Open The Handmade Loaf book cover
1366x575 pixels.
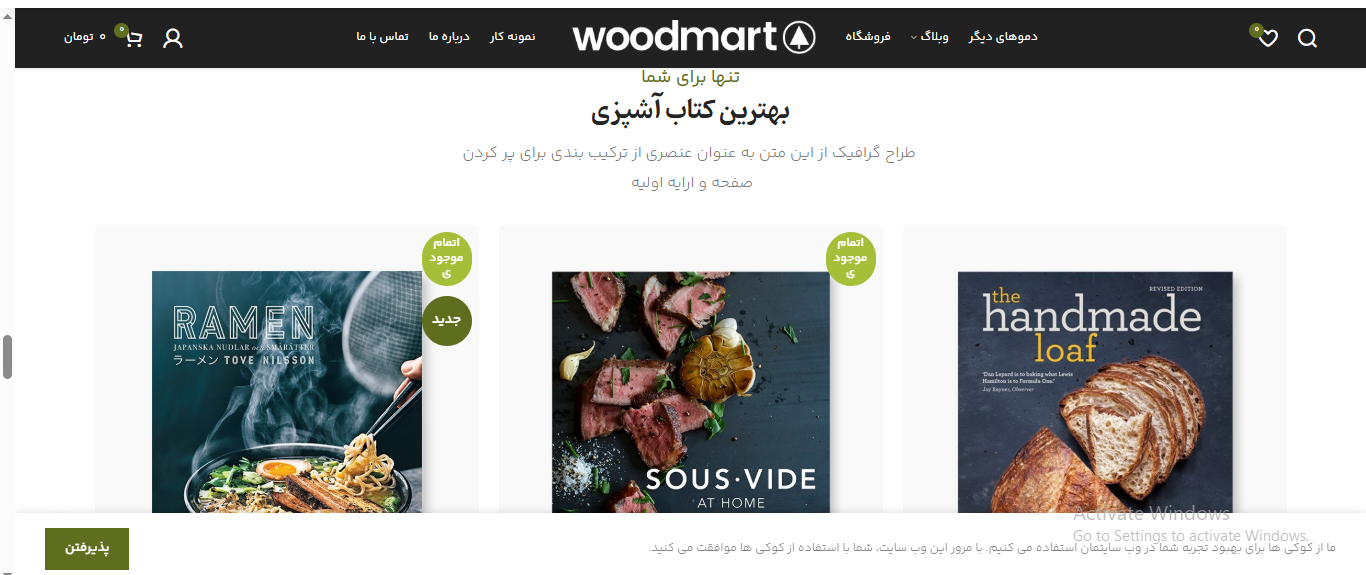pyautogui.click(x=1095, y=392)
